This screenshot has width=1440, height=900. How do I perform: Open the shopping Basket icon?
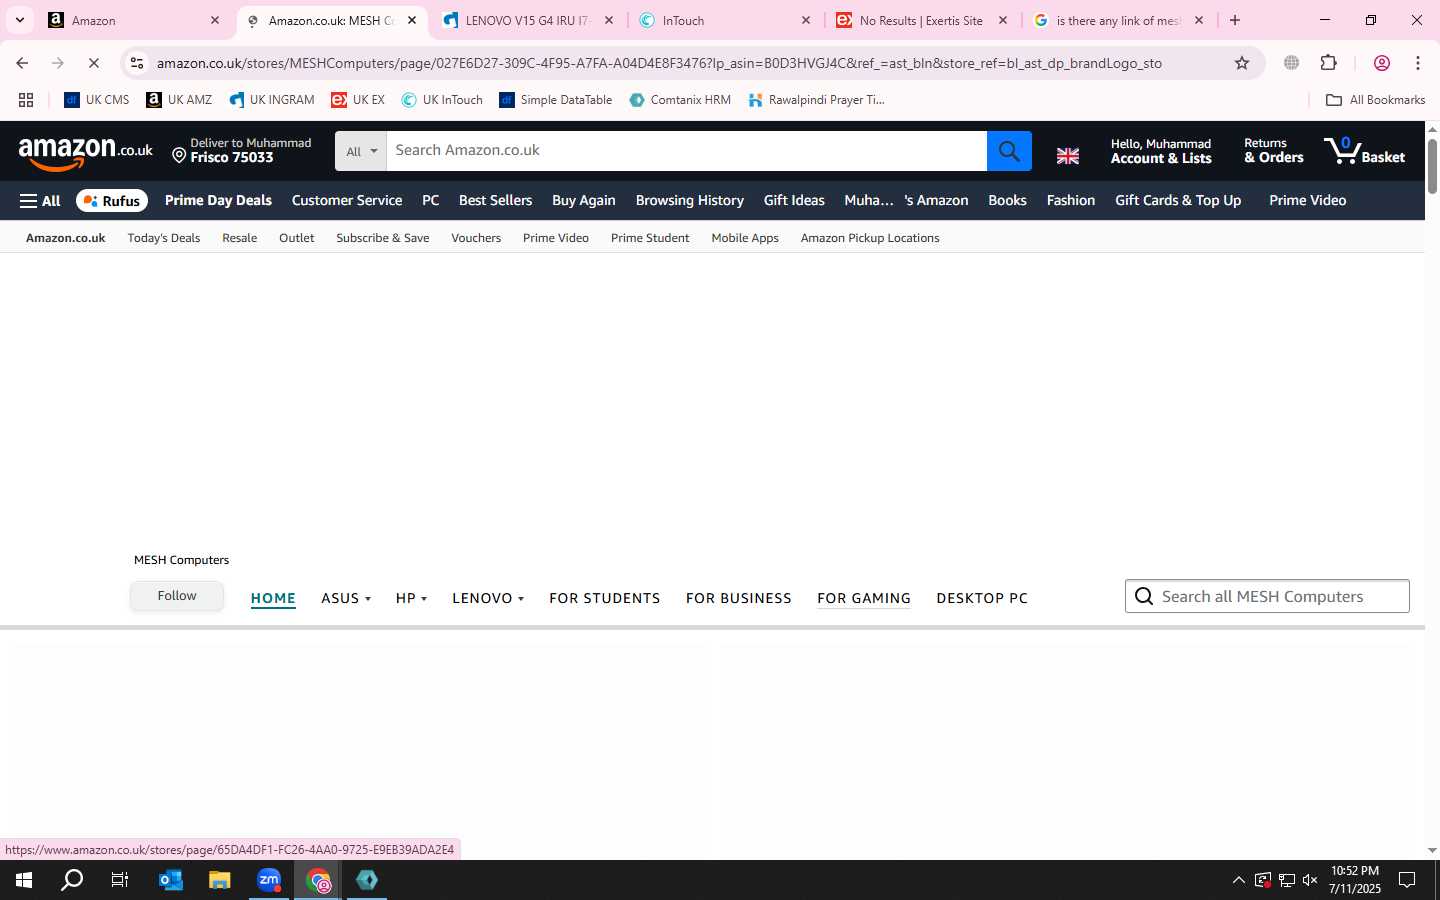1364,151
